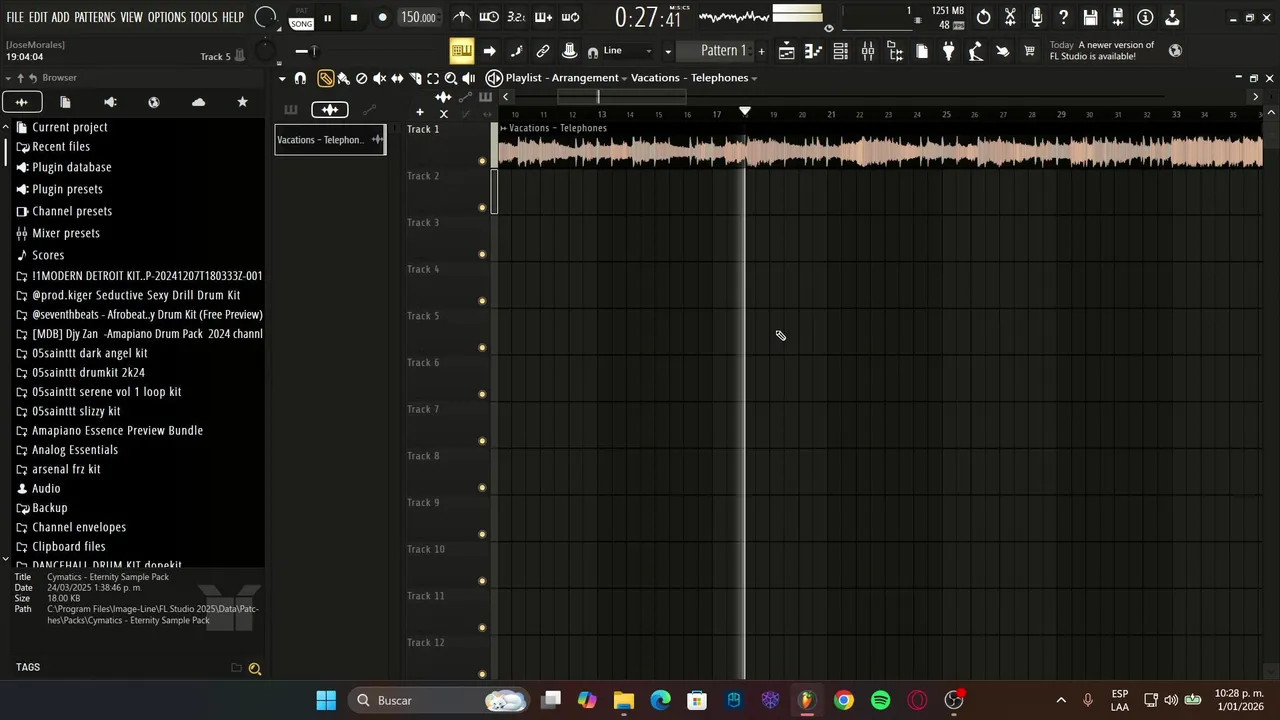Screen dimensions: 1280x720
Task: Open the PATTERNS menu
Action: pos(95,18)
